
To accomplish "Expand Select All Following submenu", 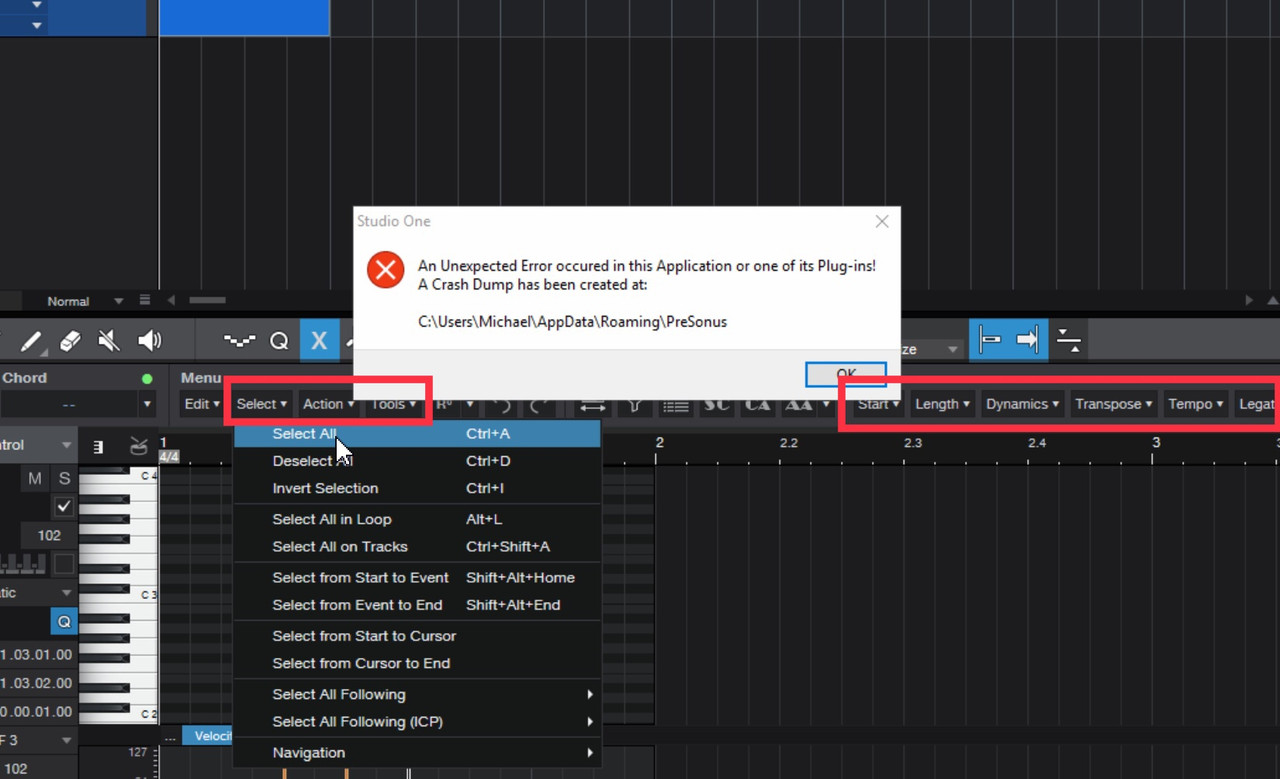I will click(x=417, y=694).
